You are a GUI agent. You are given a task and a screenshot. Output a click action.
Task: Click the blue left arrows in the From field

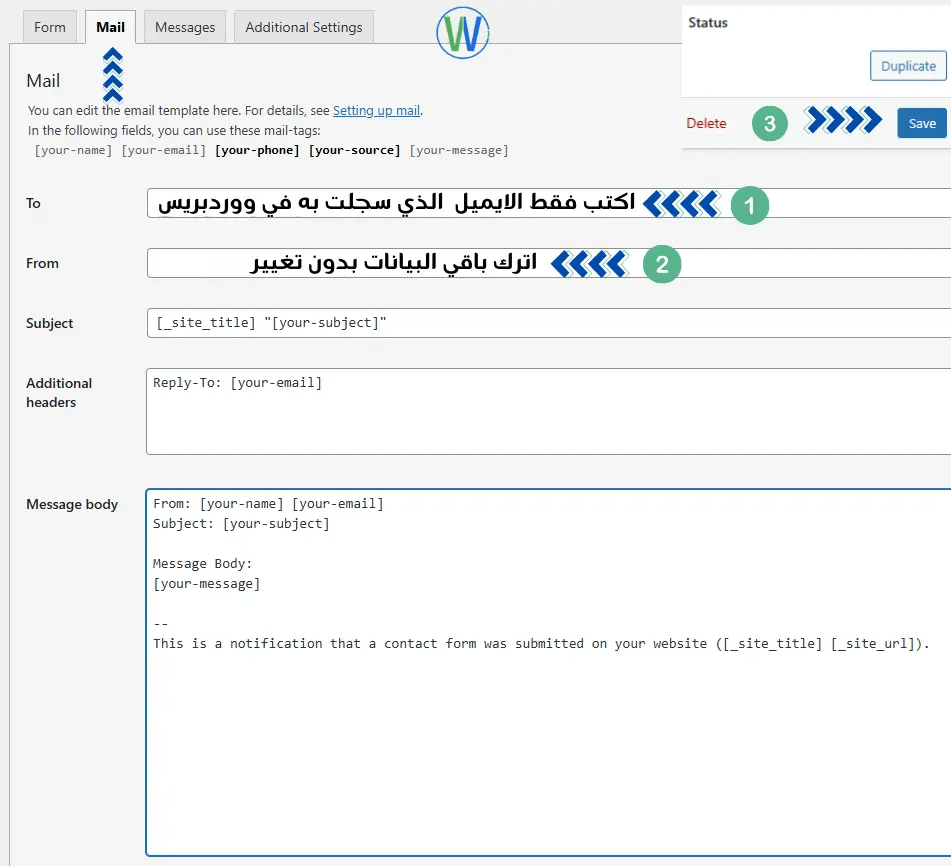(x=589, y=265)
